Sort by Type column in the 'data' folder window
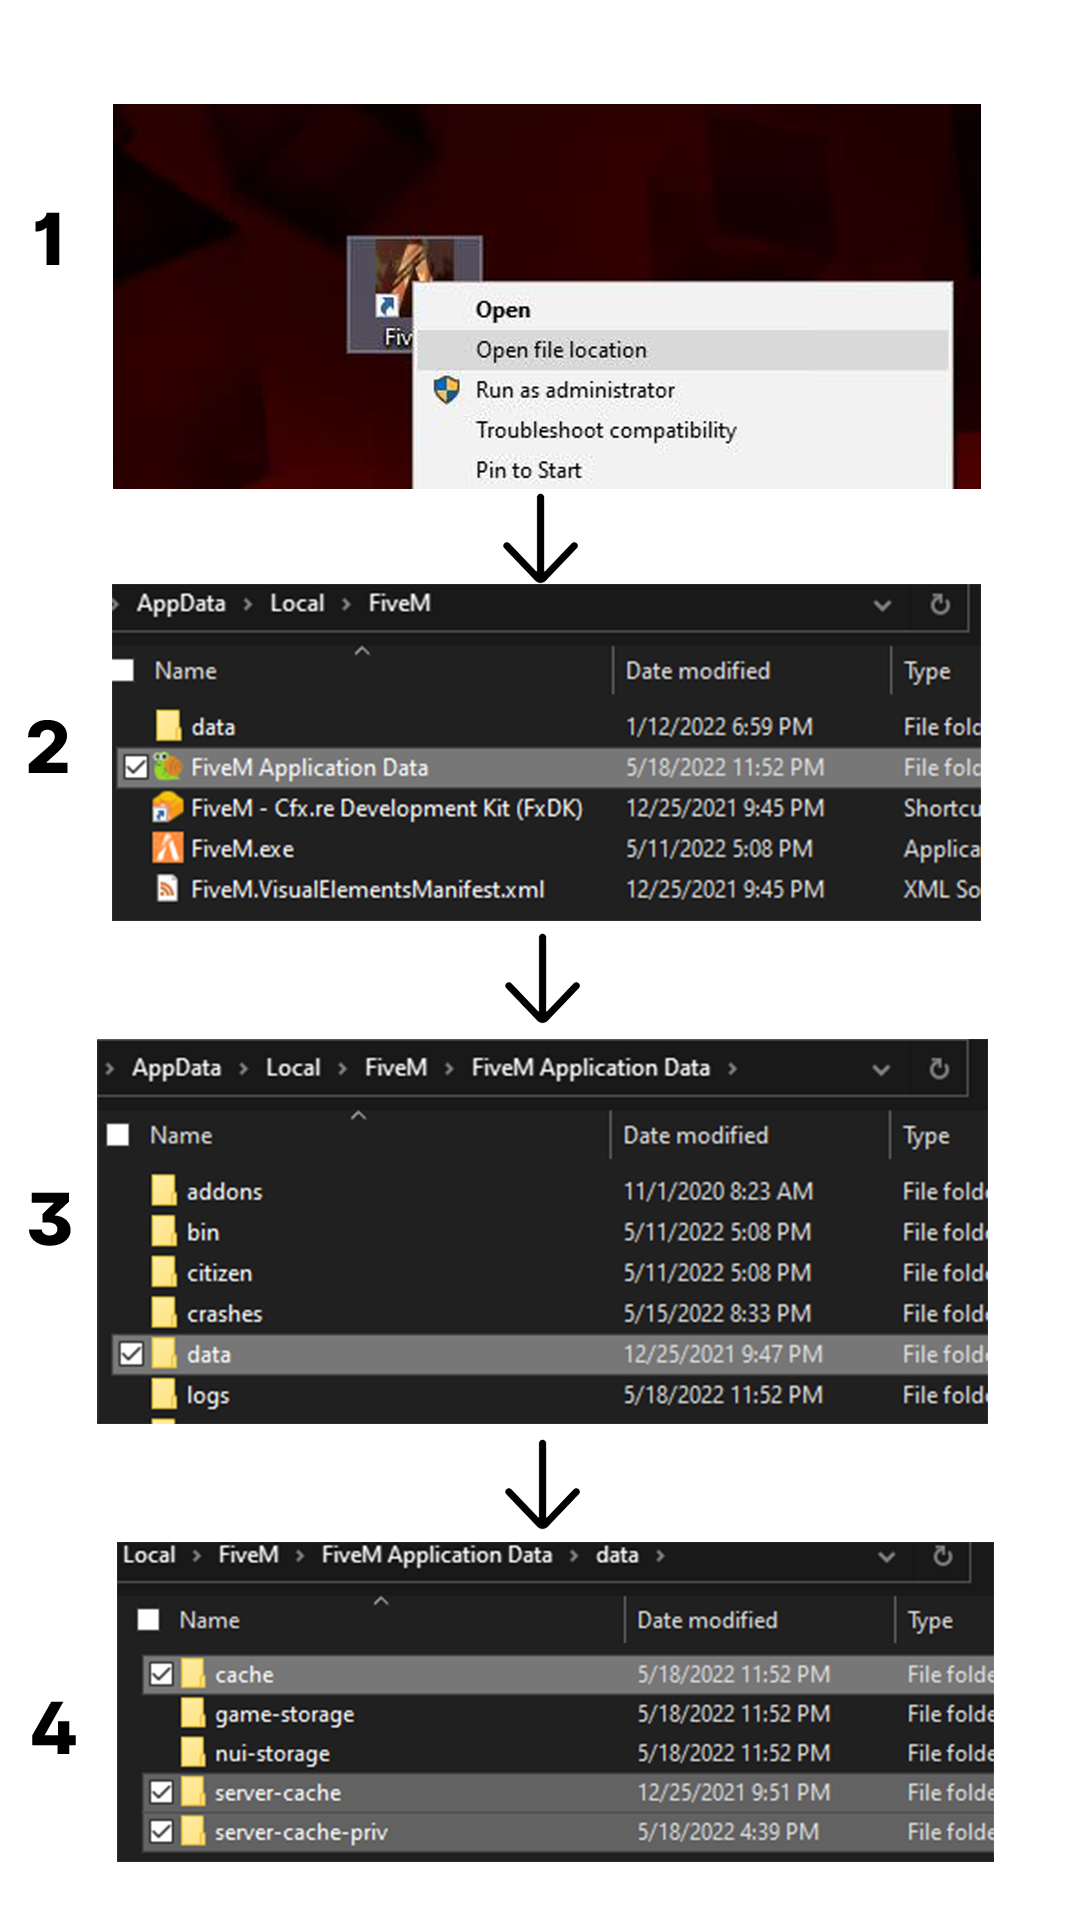This screenshot has height=1920, width=1080. point(930,1621)
